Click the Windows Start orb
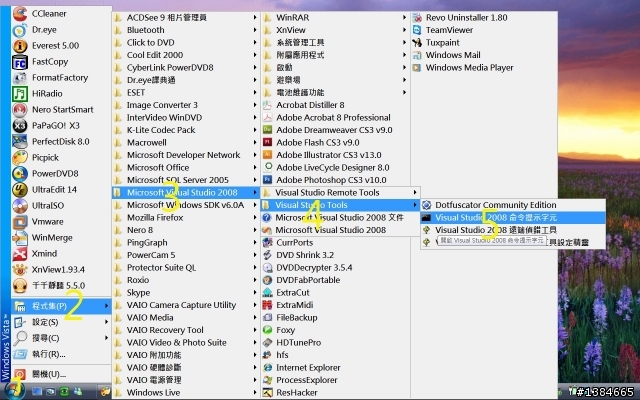The width and height of the screenshot is (640, 400). [15, 390]
